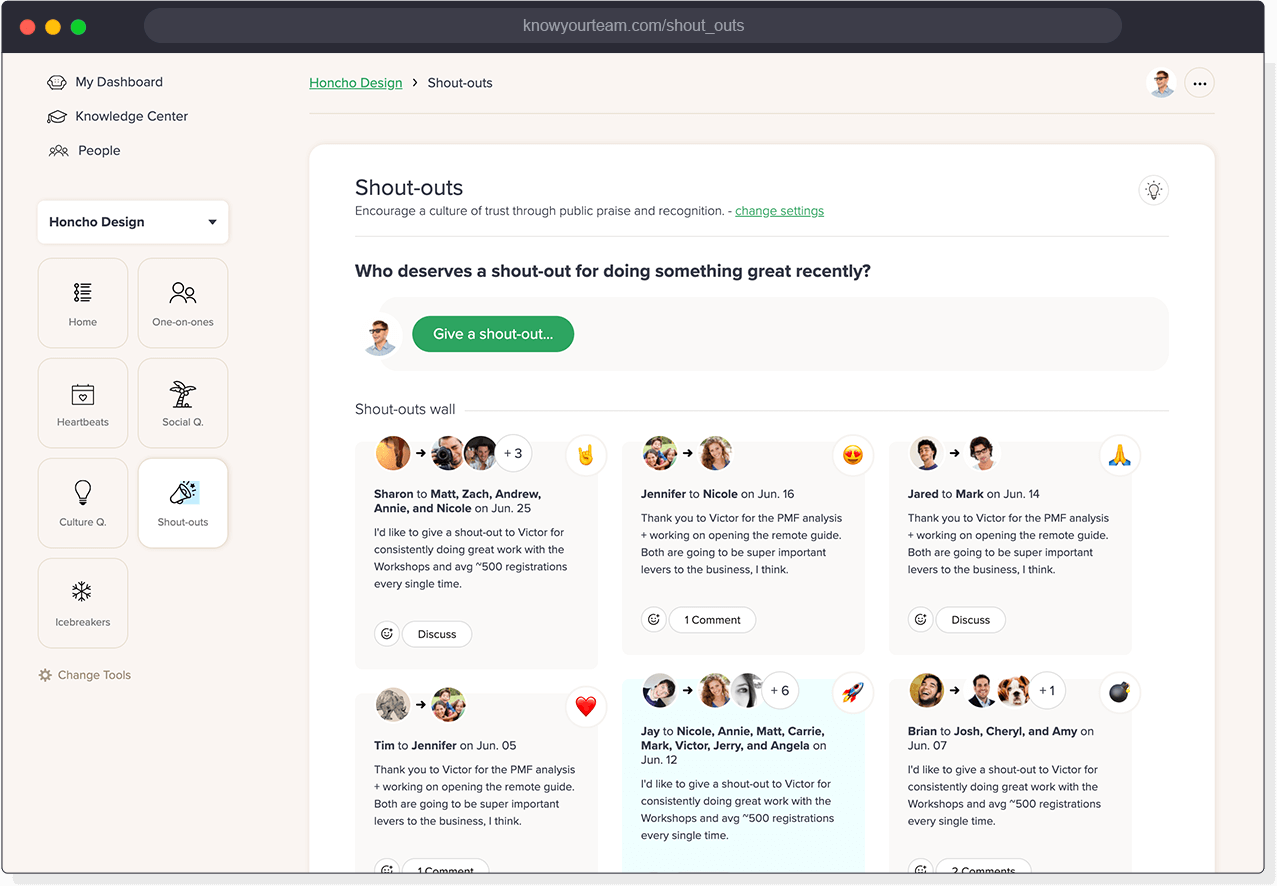Image resolution: width=1277 pixels, height=886 pixels.
Task: Click the lightbulb tips icon
Action: point(1153,190)
